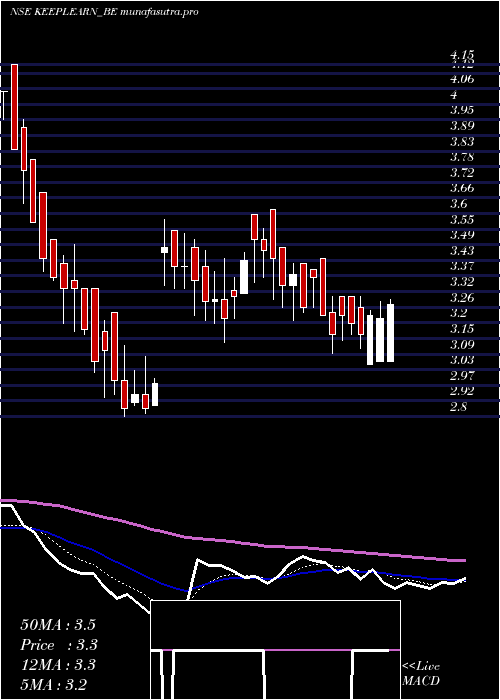Screen dimensions: 500x700
Task: Click the 3.66 price axis label
Action: point(462,188)
